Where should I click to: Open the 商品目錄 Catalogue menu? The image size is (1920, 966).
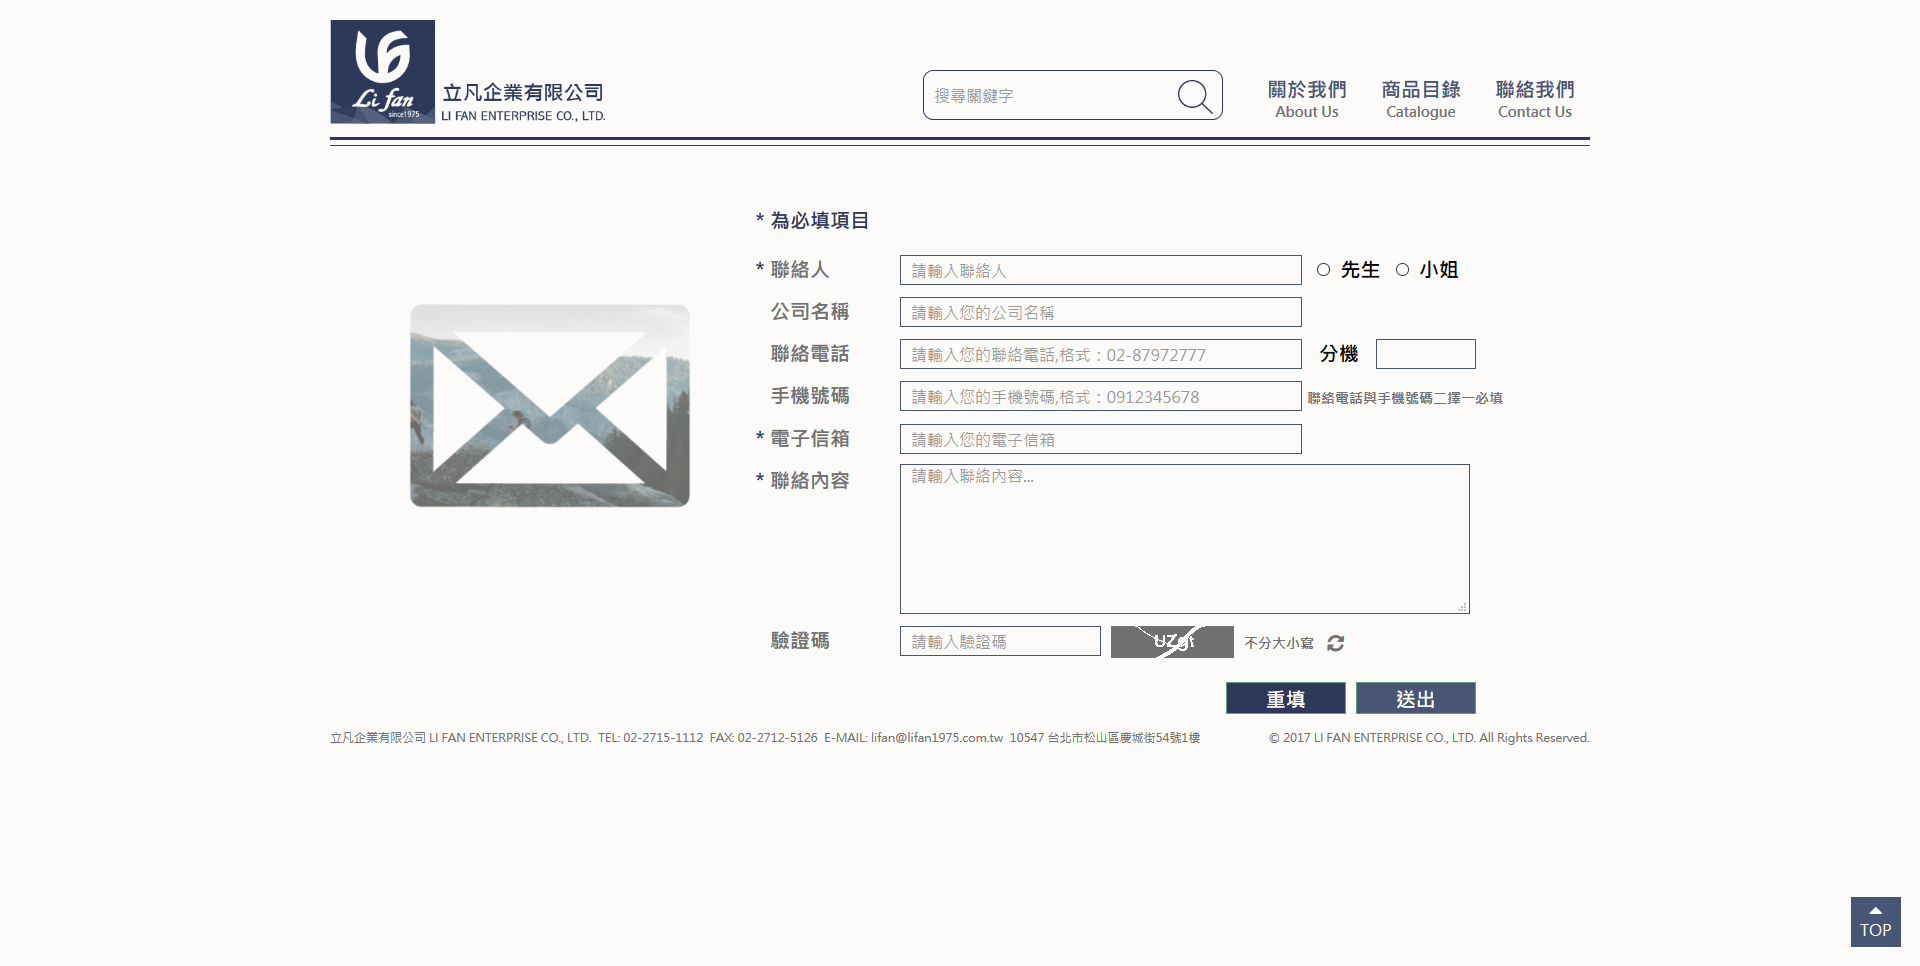1420,98
